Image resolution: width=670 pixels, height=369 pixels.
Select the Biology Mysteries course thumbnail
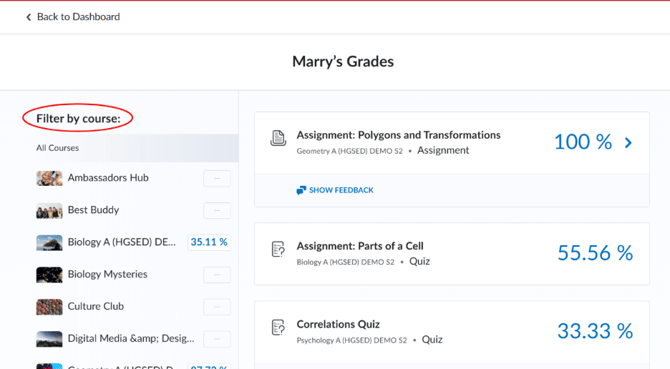(x=49, y=275)
